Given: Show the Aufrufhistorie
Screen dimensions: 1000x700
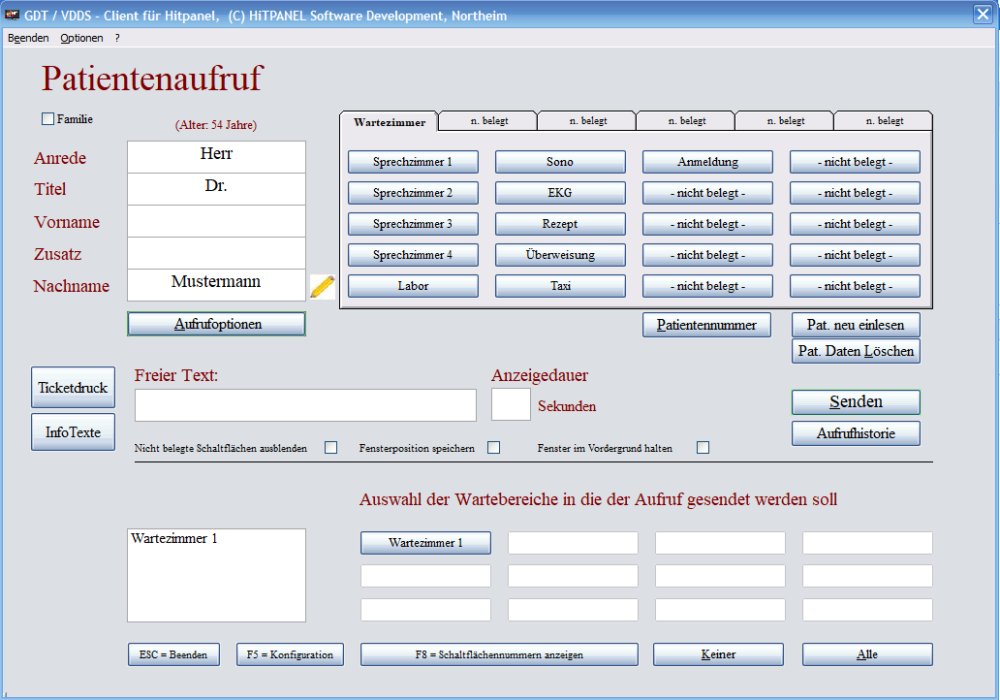Looking at the screenshot, I should click(855, 434).
